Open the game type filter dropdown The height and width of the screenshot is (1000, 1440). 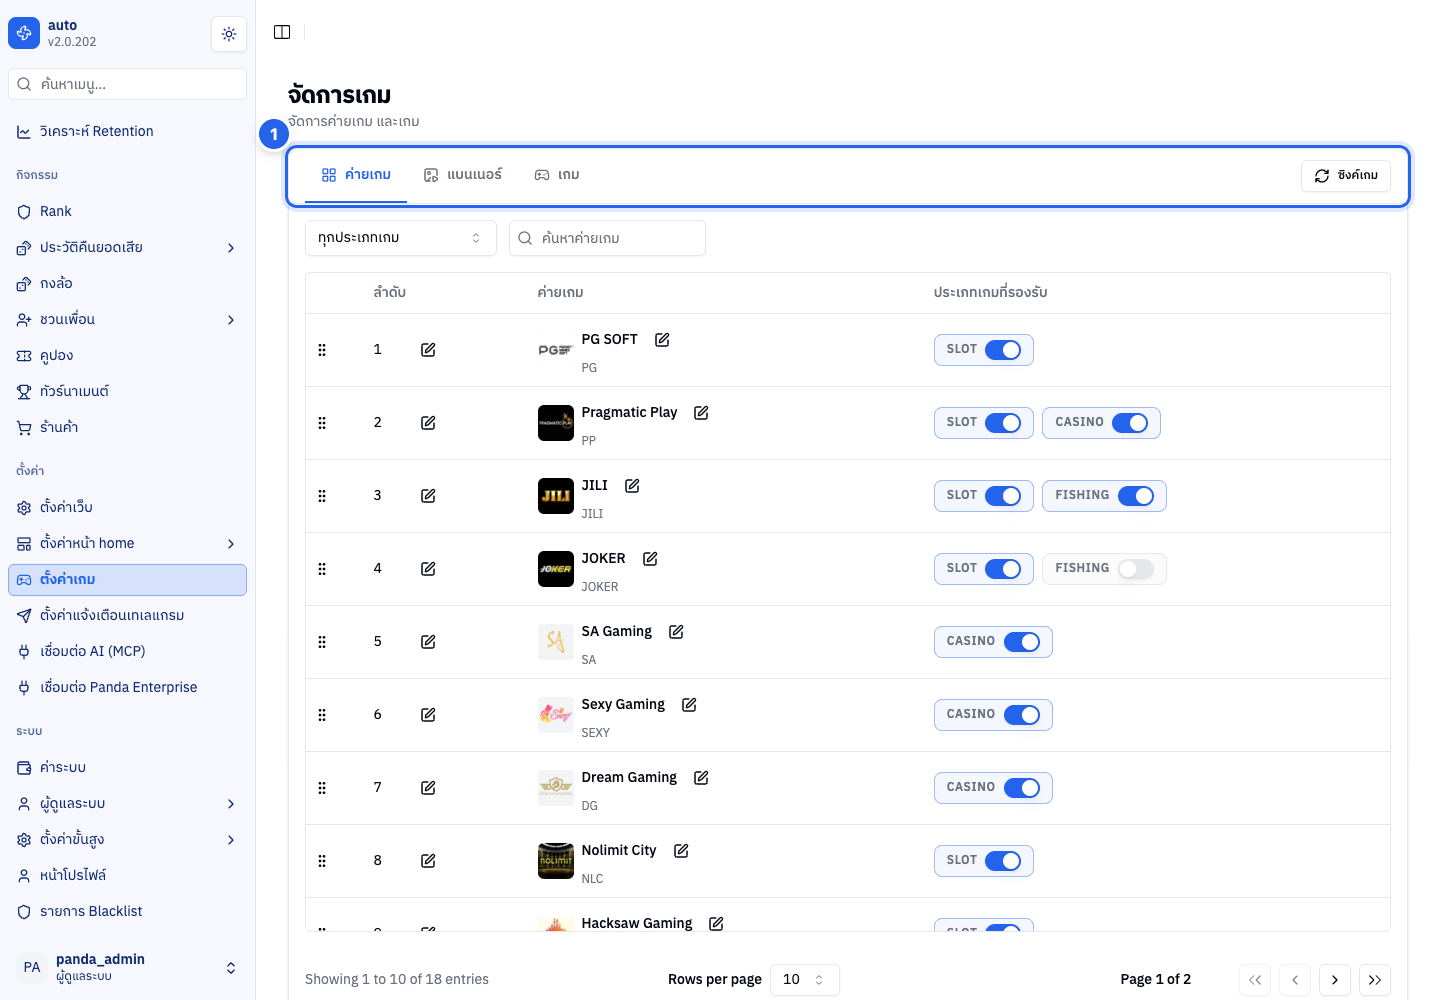pyautogui.click(x=401, y=238)
